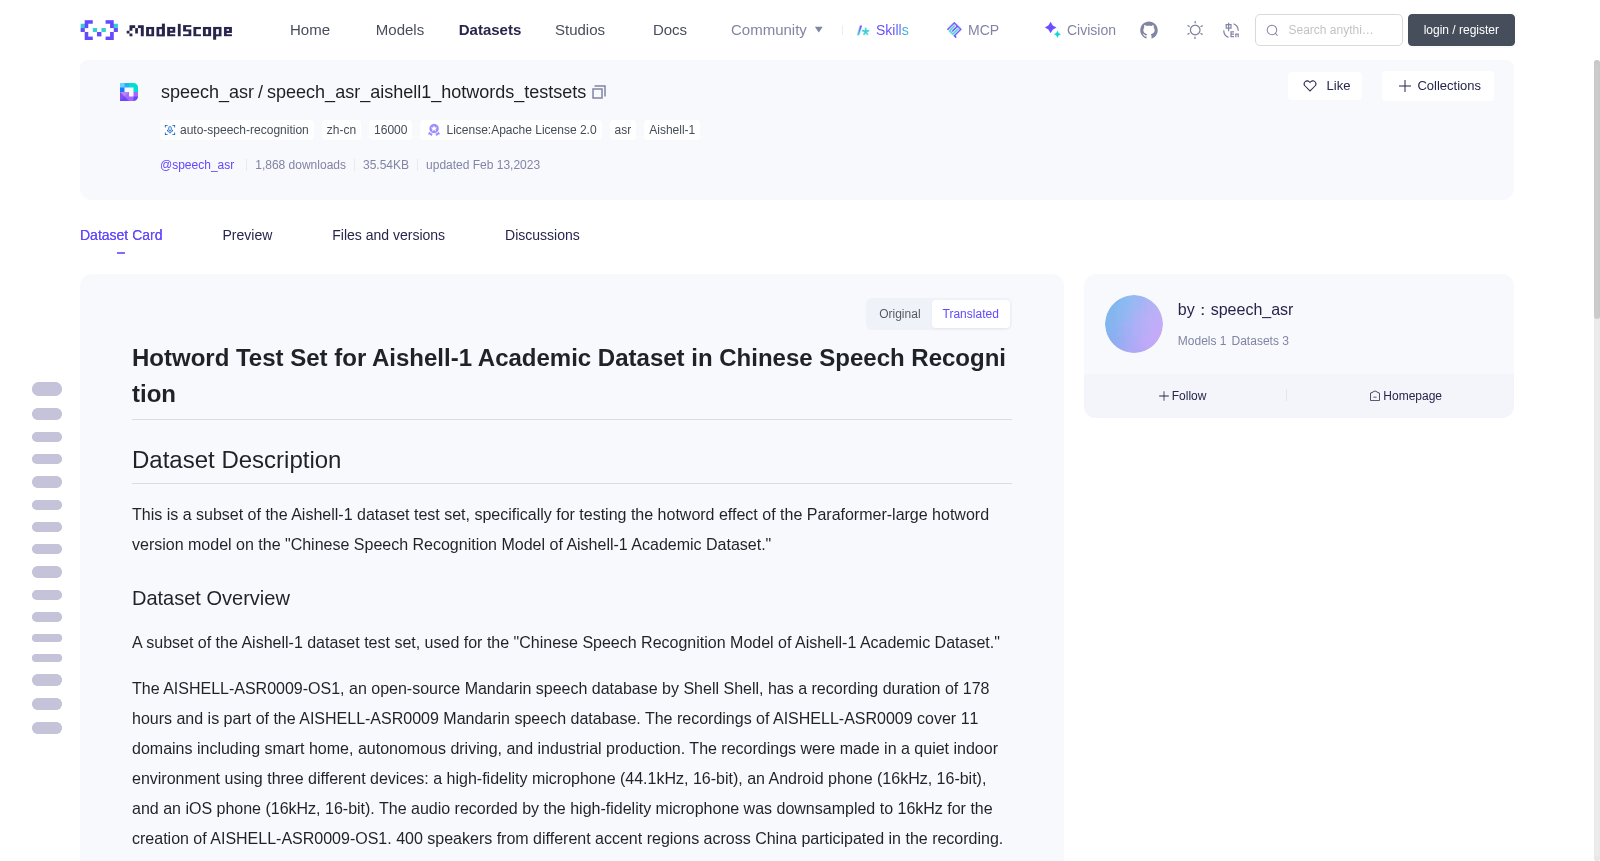
Task: Click the 16000 tag
Action: coord(390,130)
